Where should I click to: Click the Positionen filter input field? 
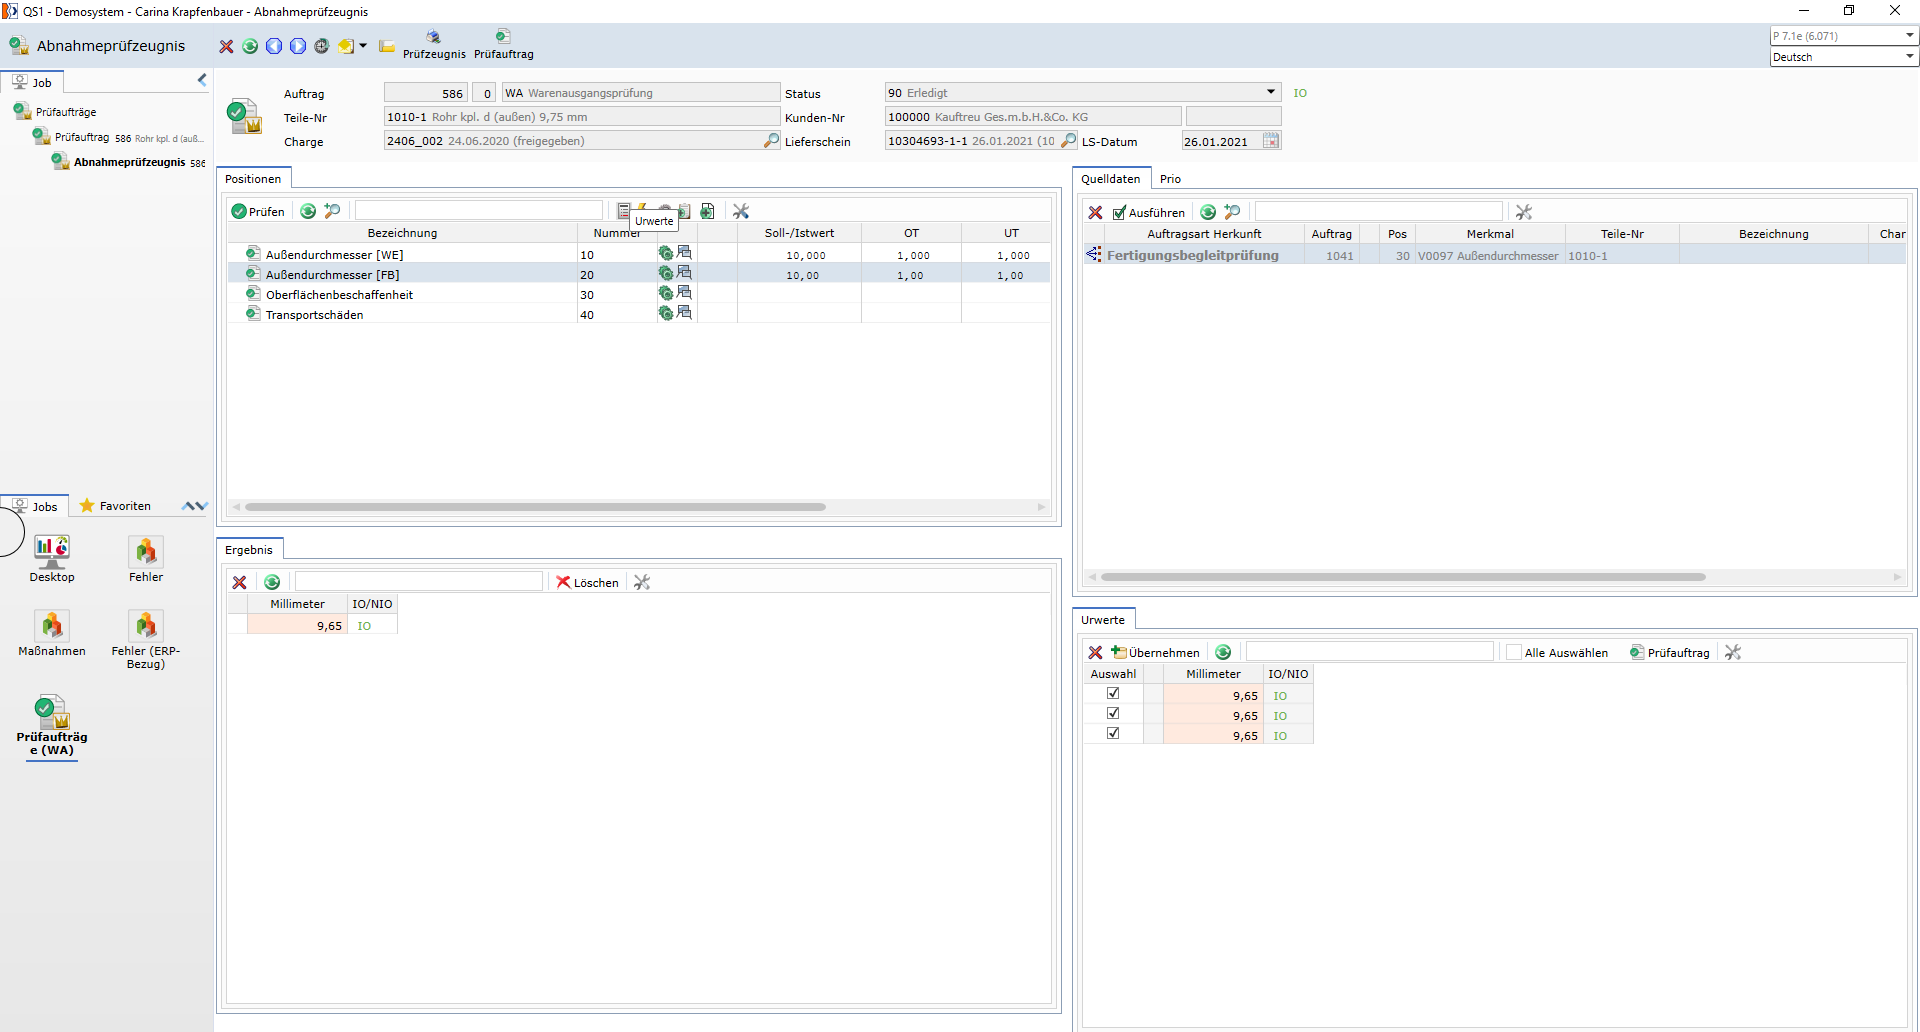(x=478, y=211)
